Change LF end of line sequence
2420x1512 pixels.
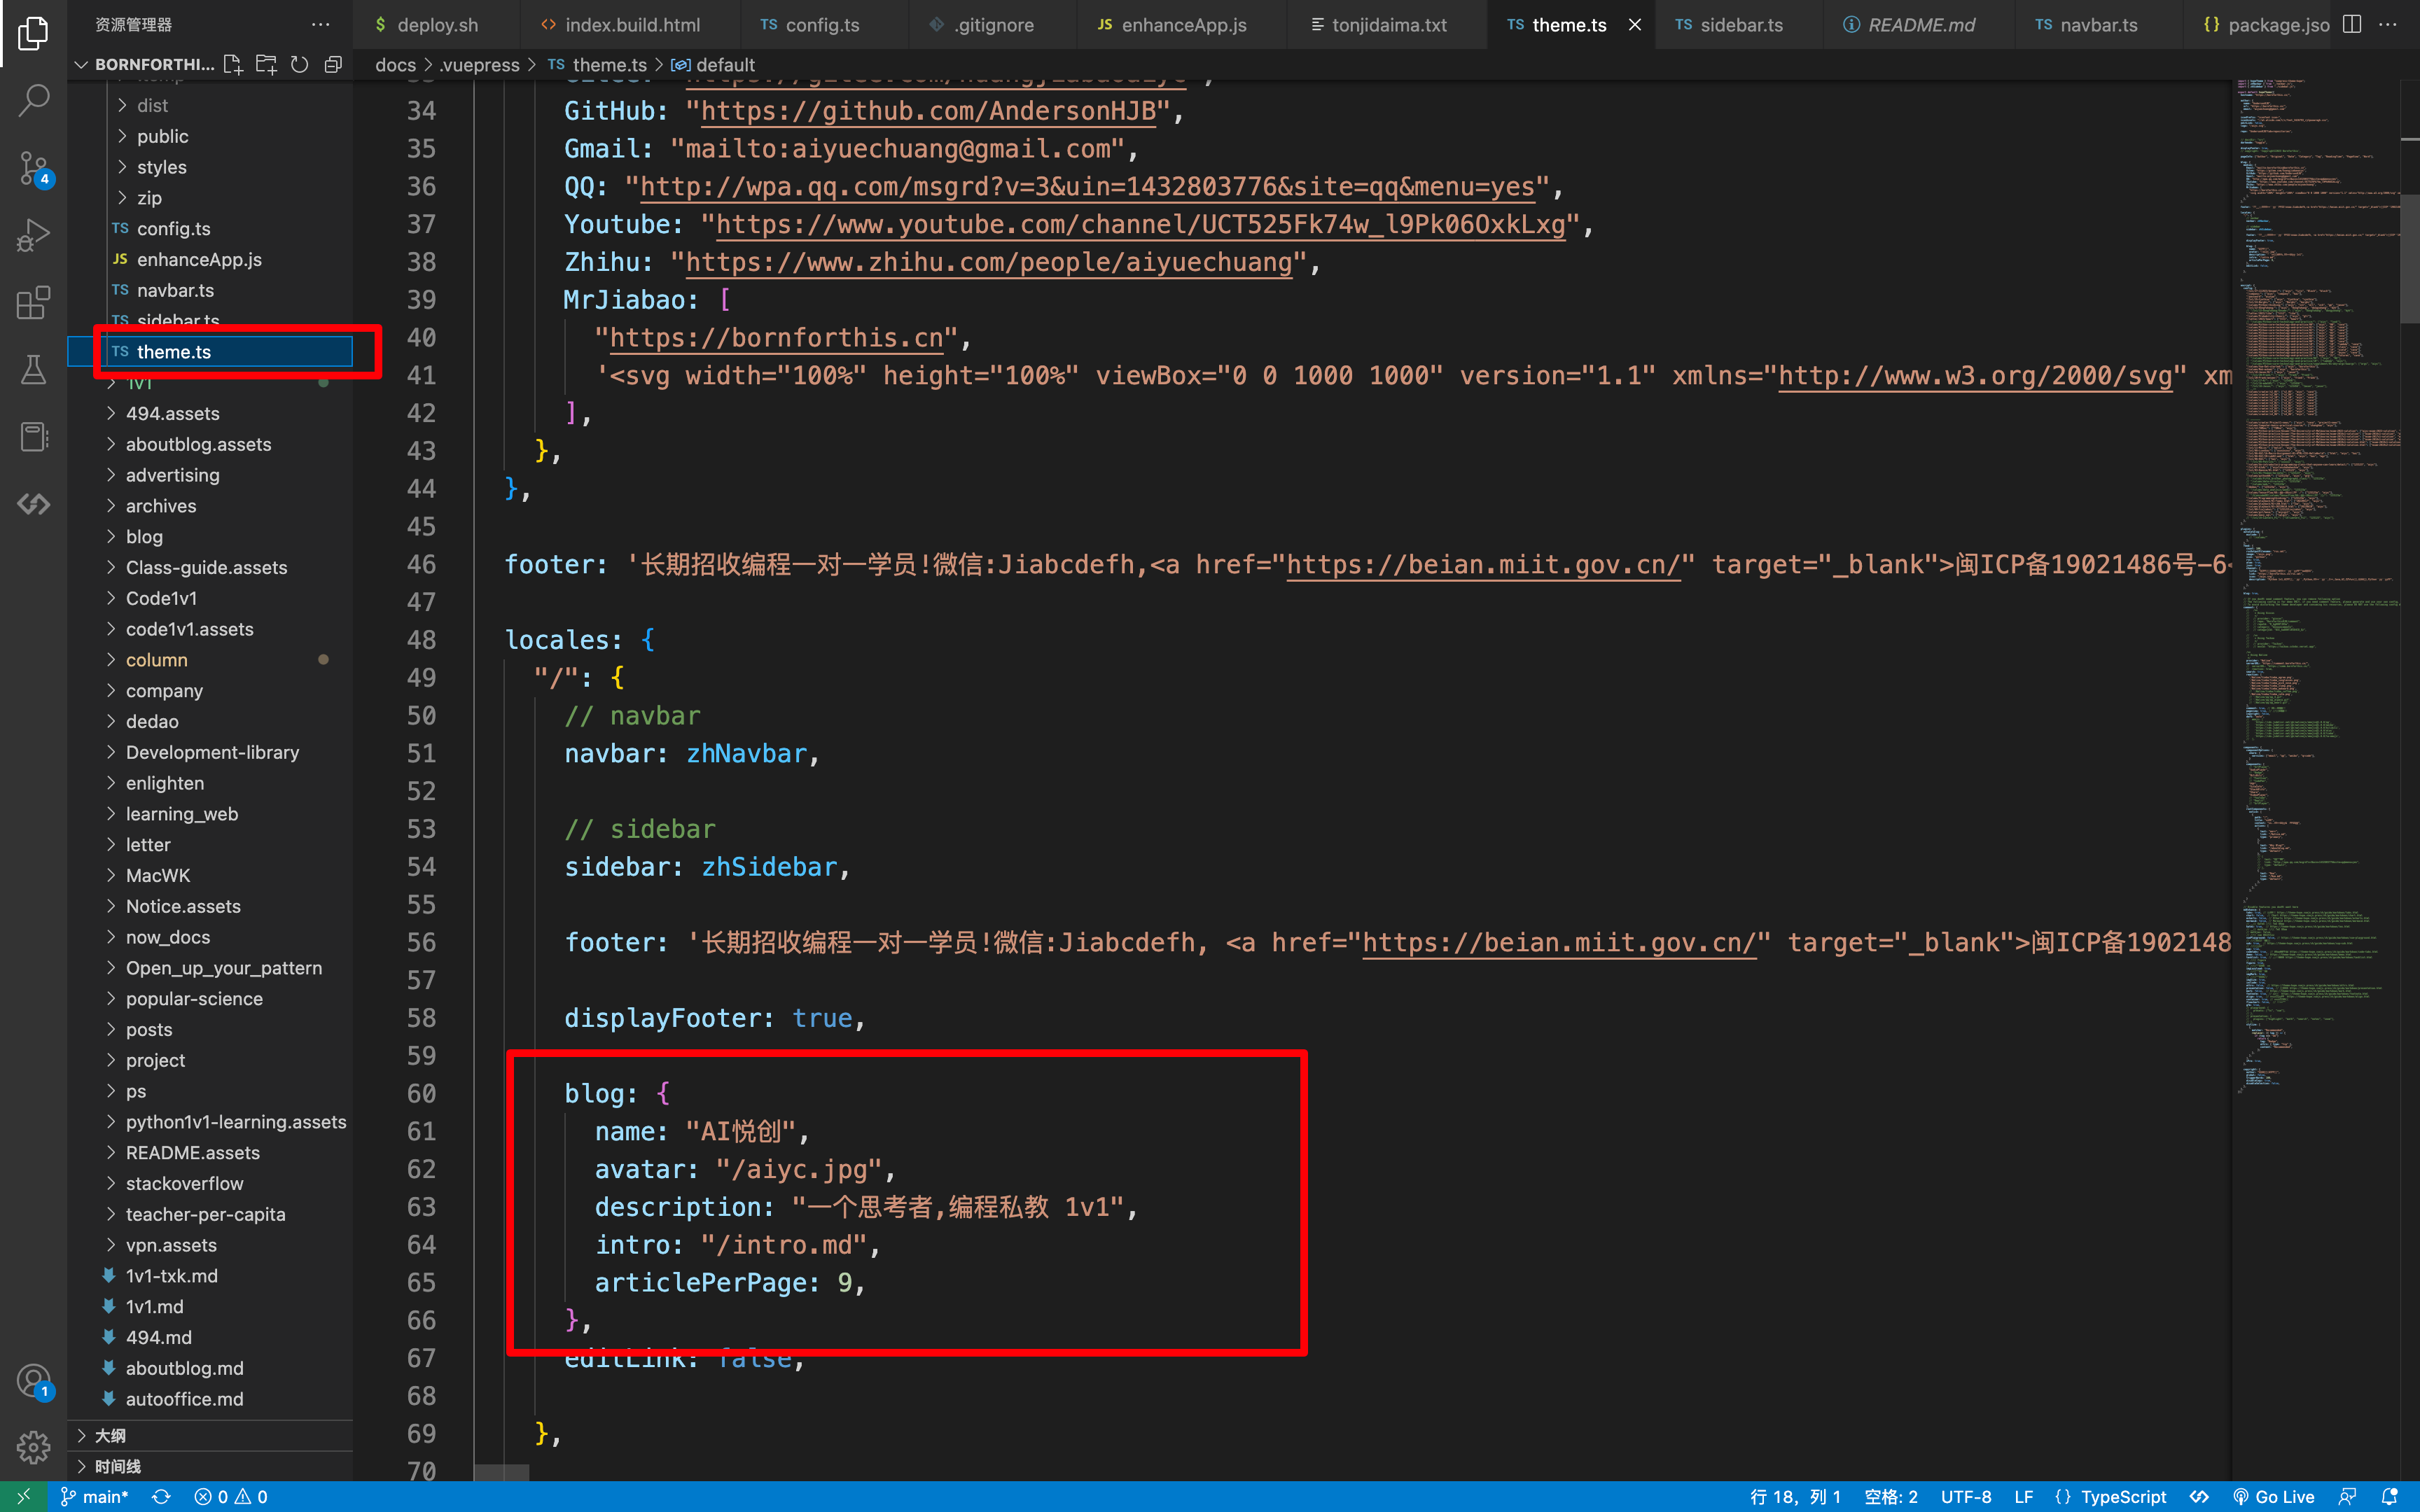[x=2023, y=1496]
